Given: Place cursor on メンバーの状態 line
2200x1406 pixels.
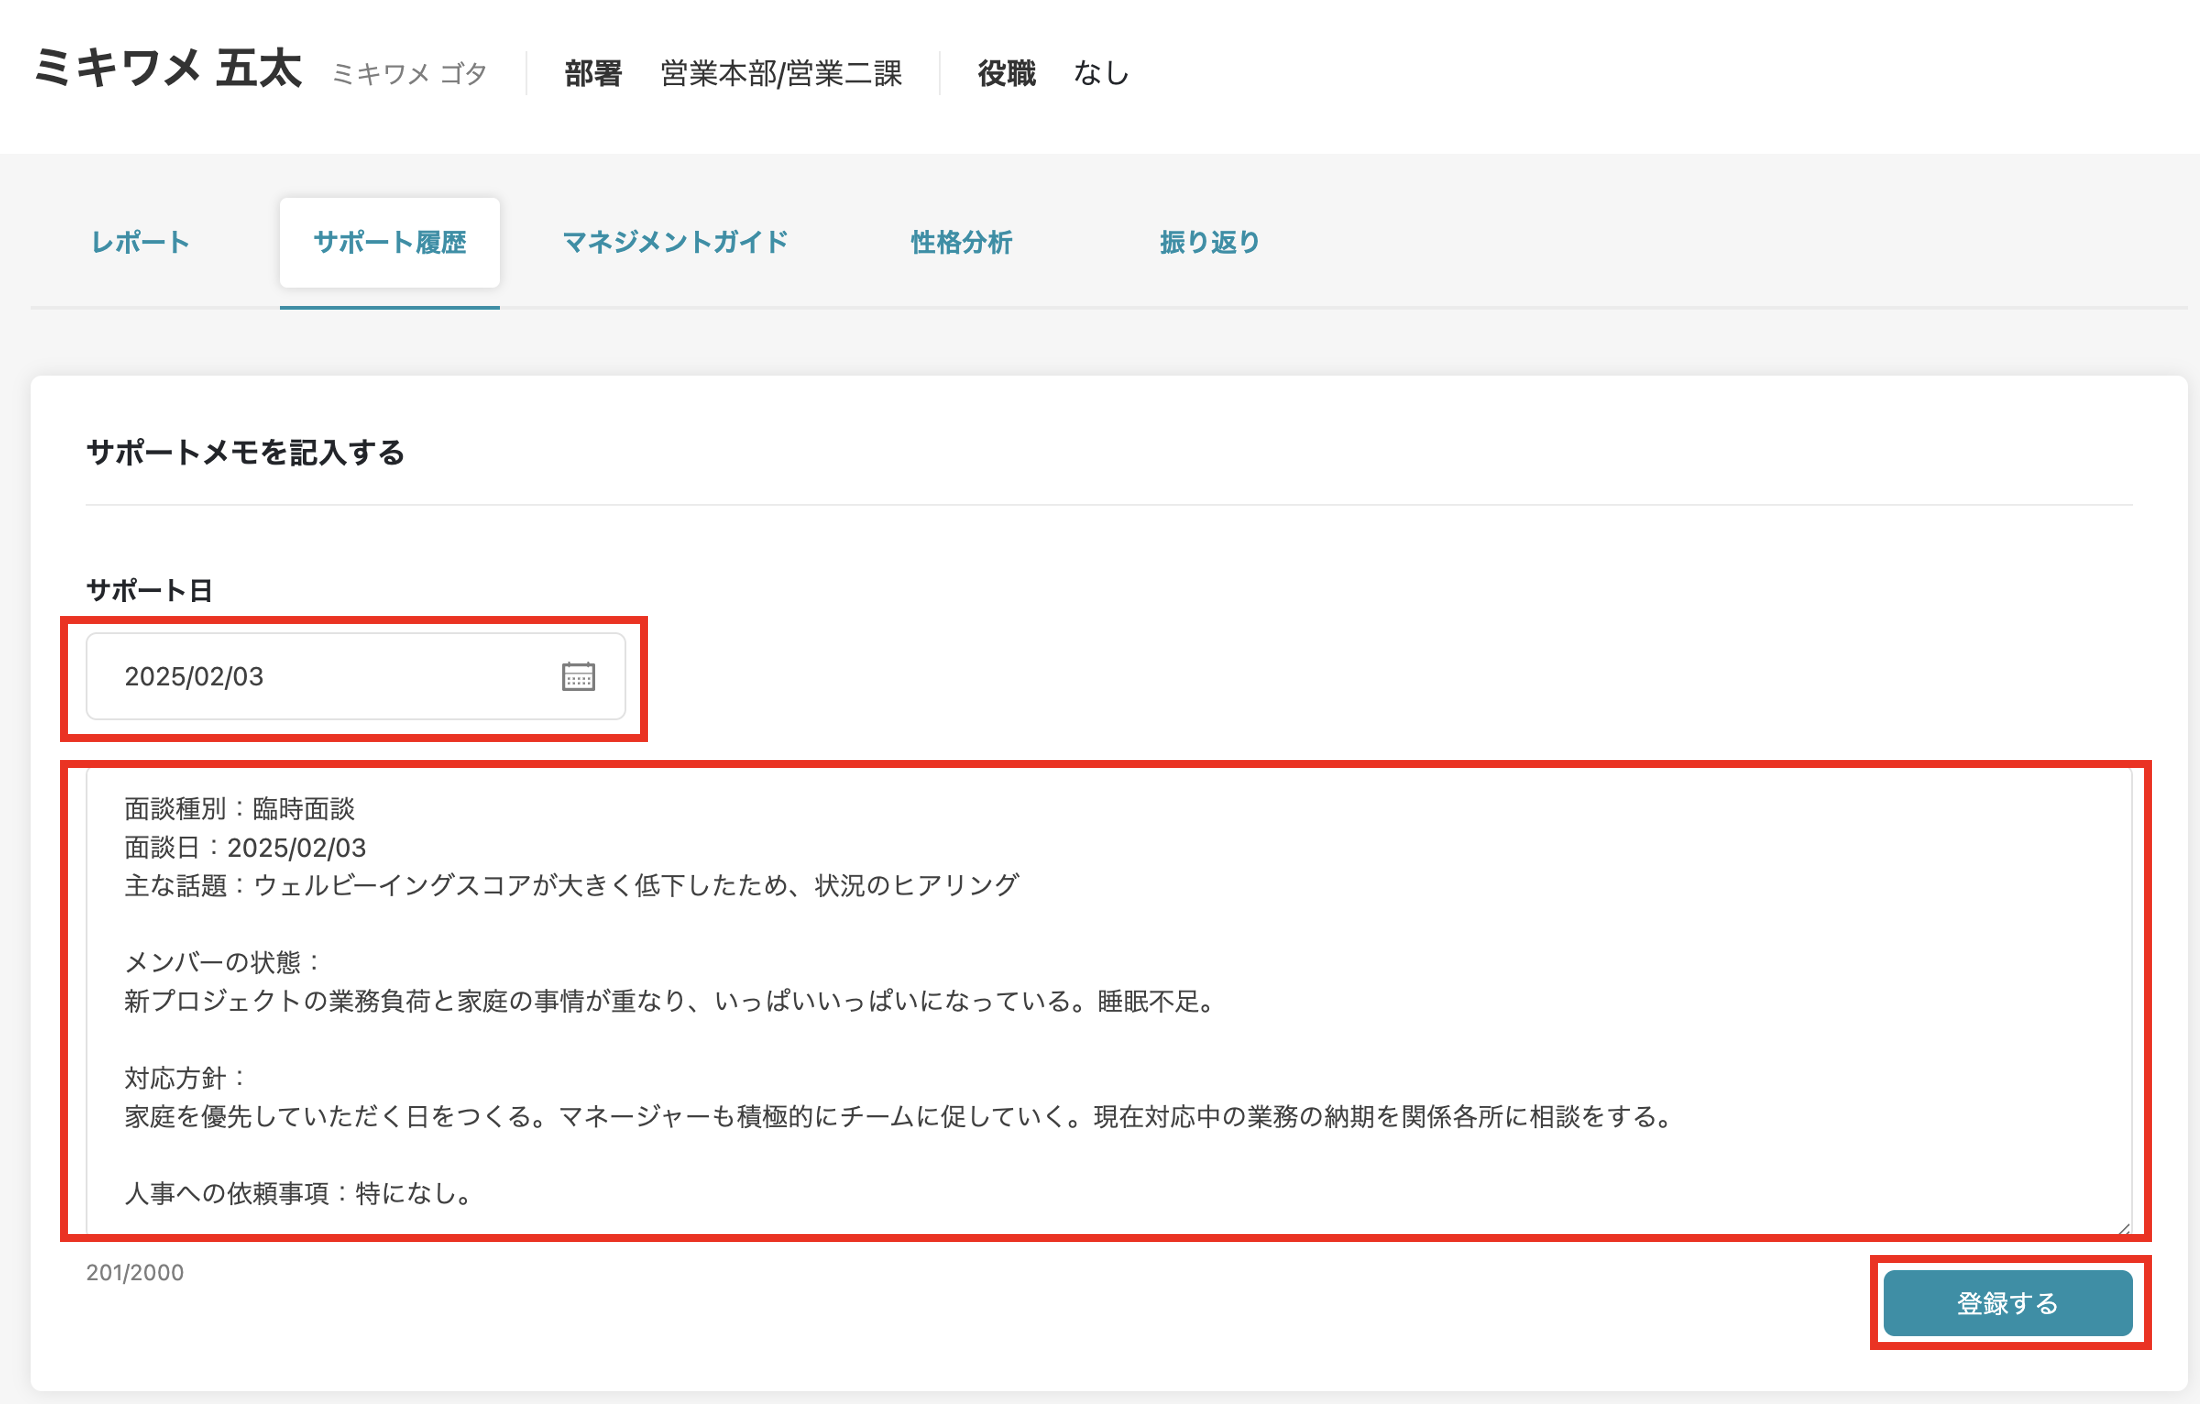Looking at the screenshot, I should pos(222,963).
